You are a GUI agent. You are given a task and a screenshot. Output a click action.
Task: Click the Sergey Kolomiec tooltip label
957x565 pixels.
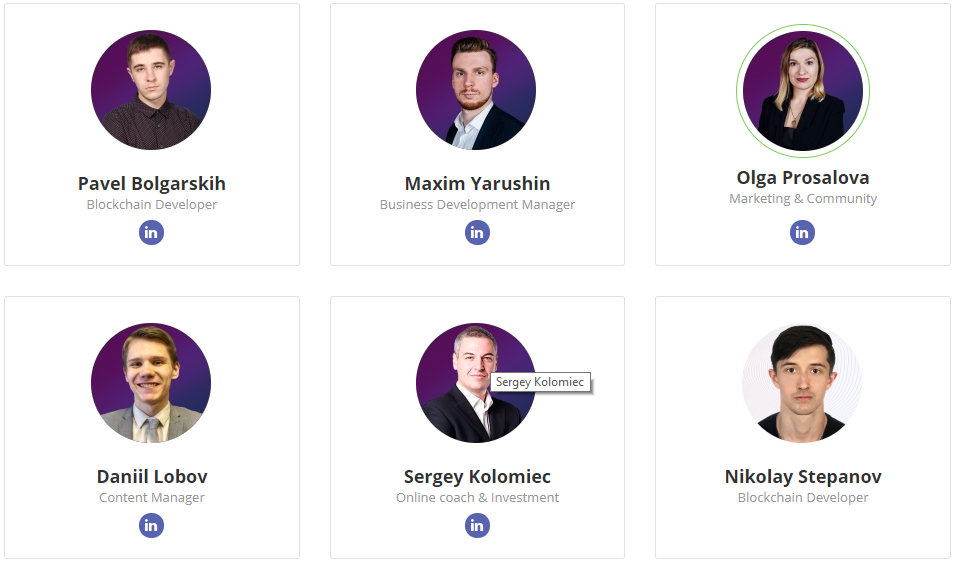(540, 382)
